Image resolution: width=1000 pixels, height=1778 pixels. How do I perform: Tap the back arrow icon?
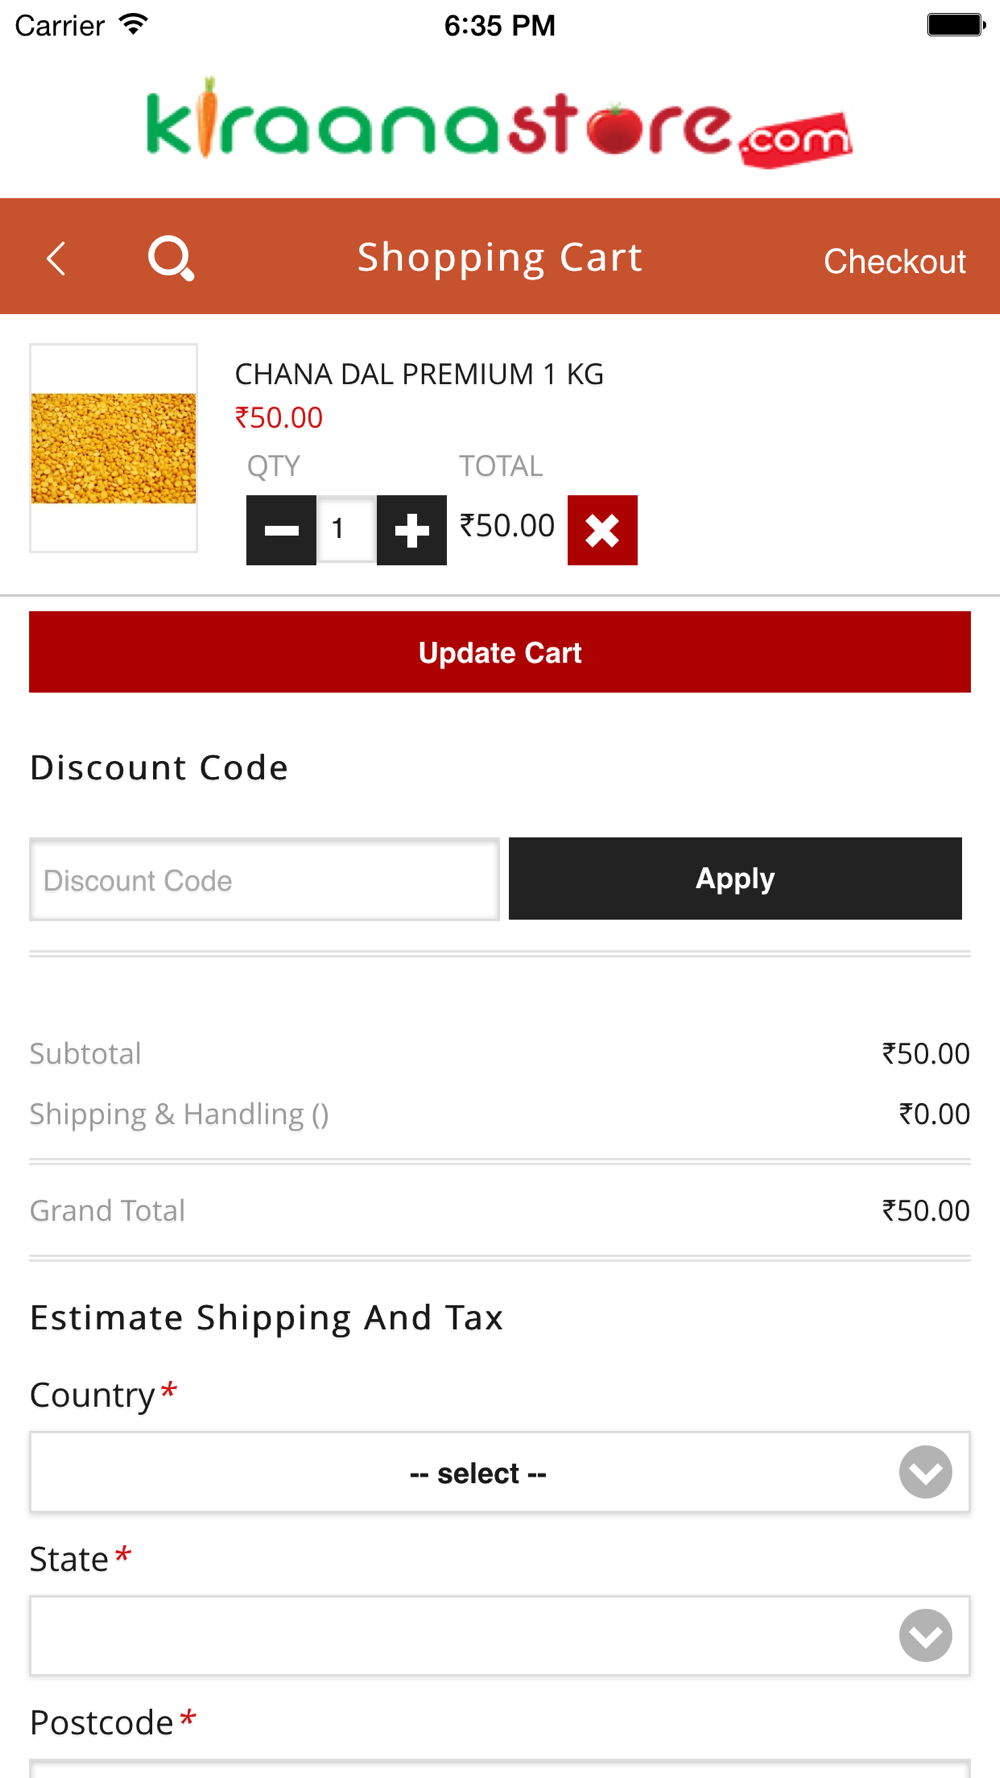56,258
